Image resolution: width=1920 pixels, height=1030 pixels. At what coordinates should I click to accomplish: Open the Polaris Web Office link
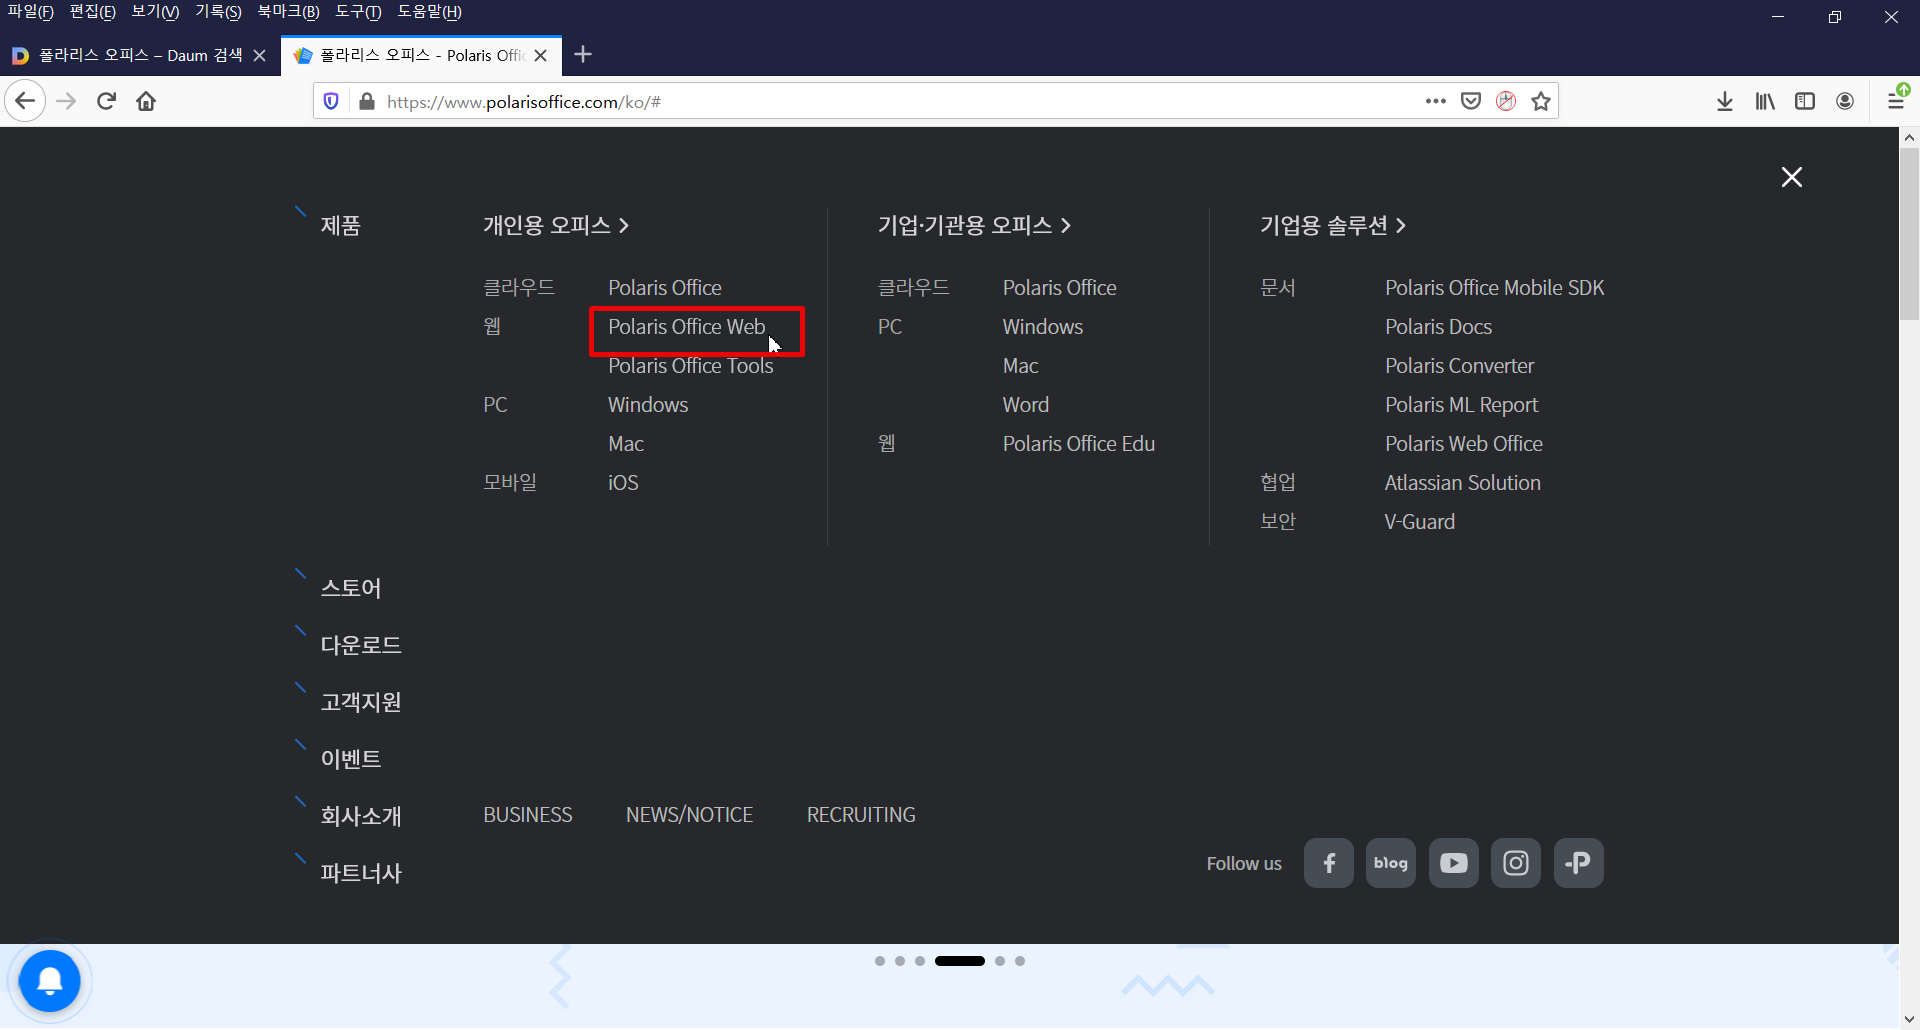coord(1463,444)
